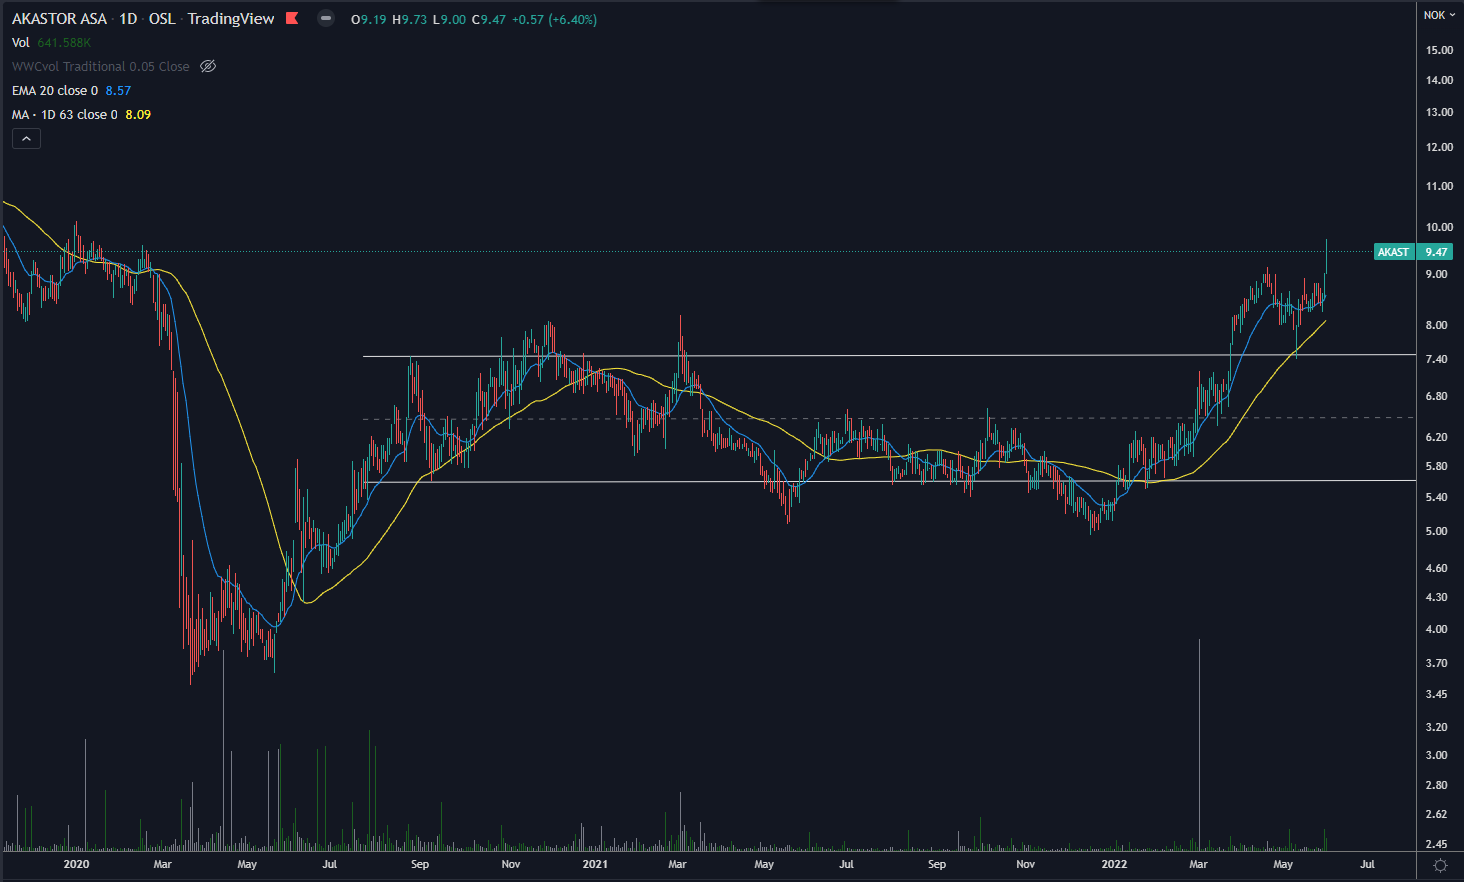Click the MA value 8.09
The width and height of the screenshot is (1464, 882).
[x=138, y=114]
